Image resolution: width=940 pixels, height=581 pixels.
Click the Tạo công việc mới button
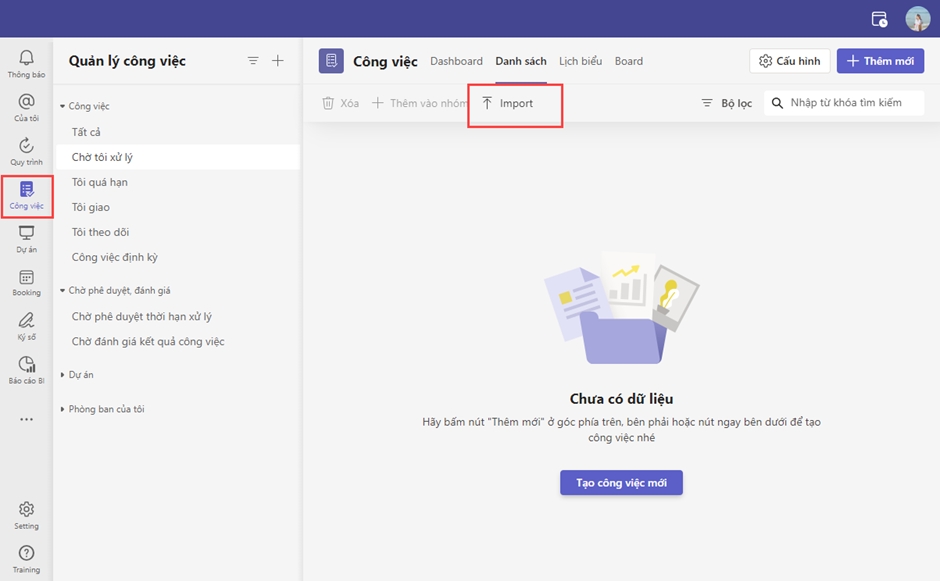tap(621, 483)
